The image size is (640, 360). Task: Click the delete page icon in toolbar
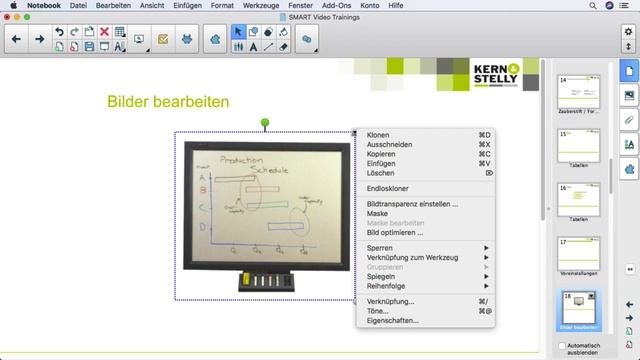pyautogui.click(x=74, y=47)
